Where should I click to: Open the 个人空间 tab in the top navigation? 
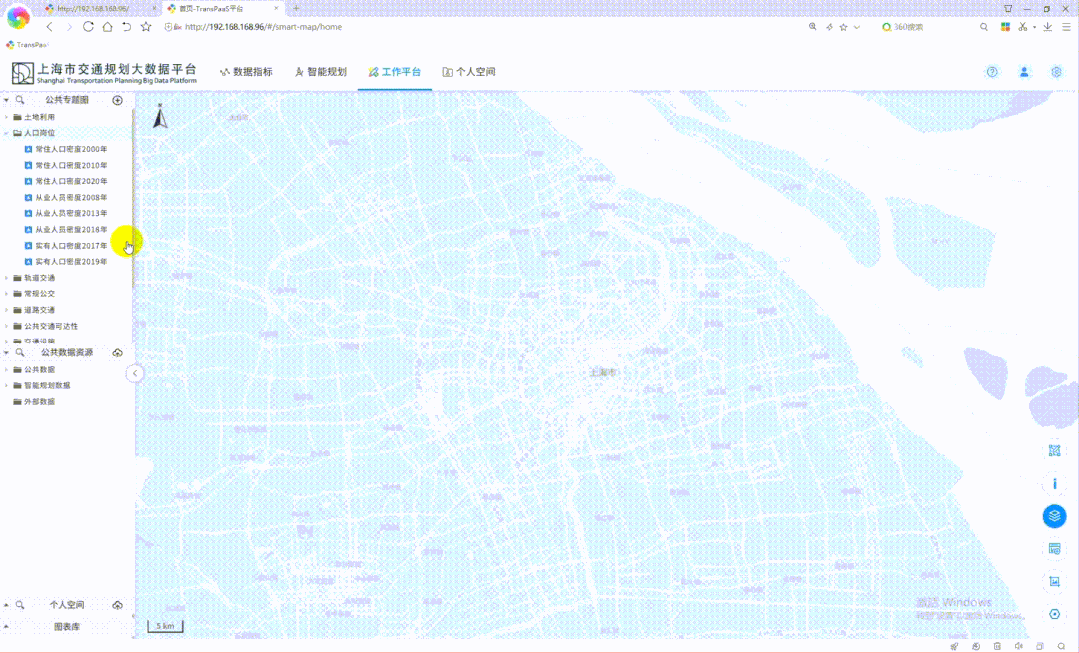[469, 72]
